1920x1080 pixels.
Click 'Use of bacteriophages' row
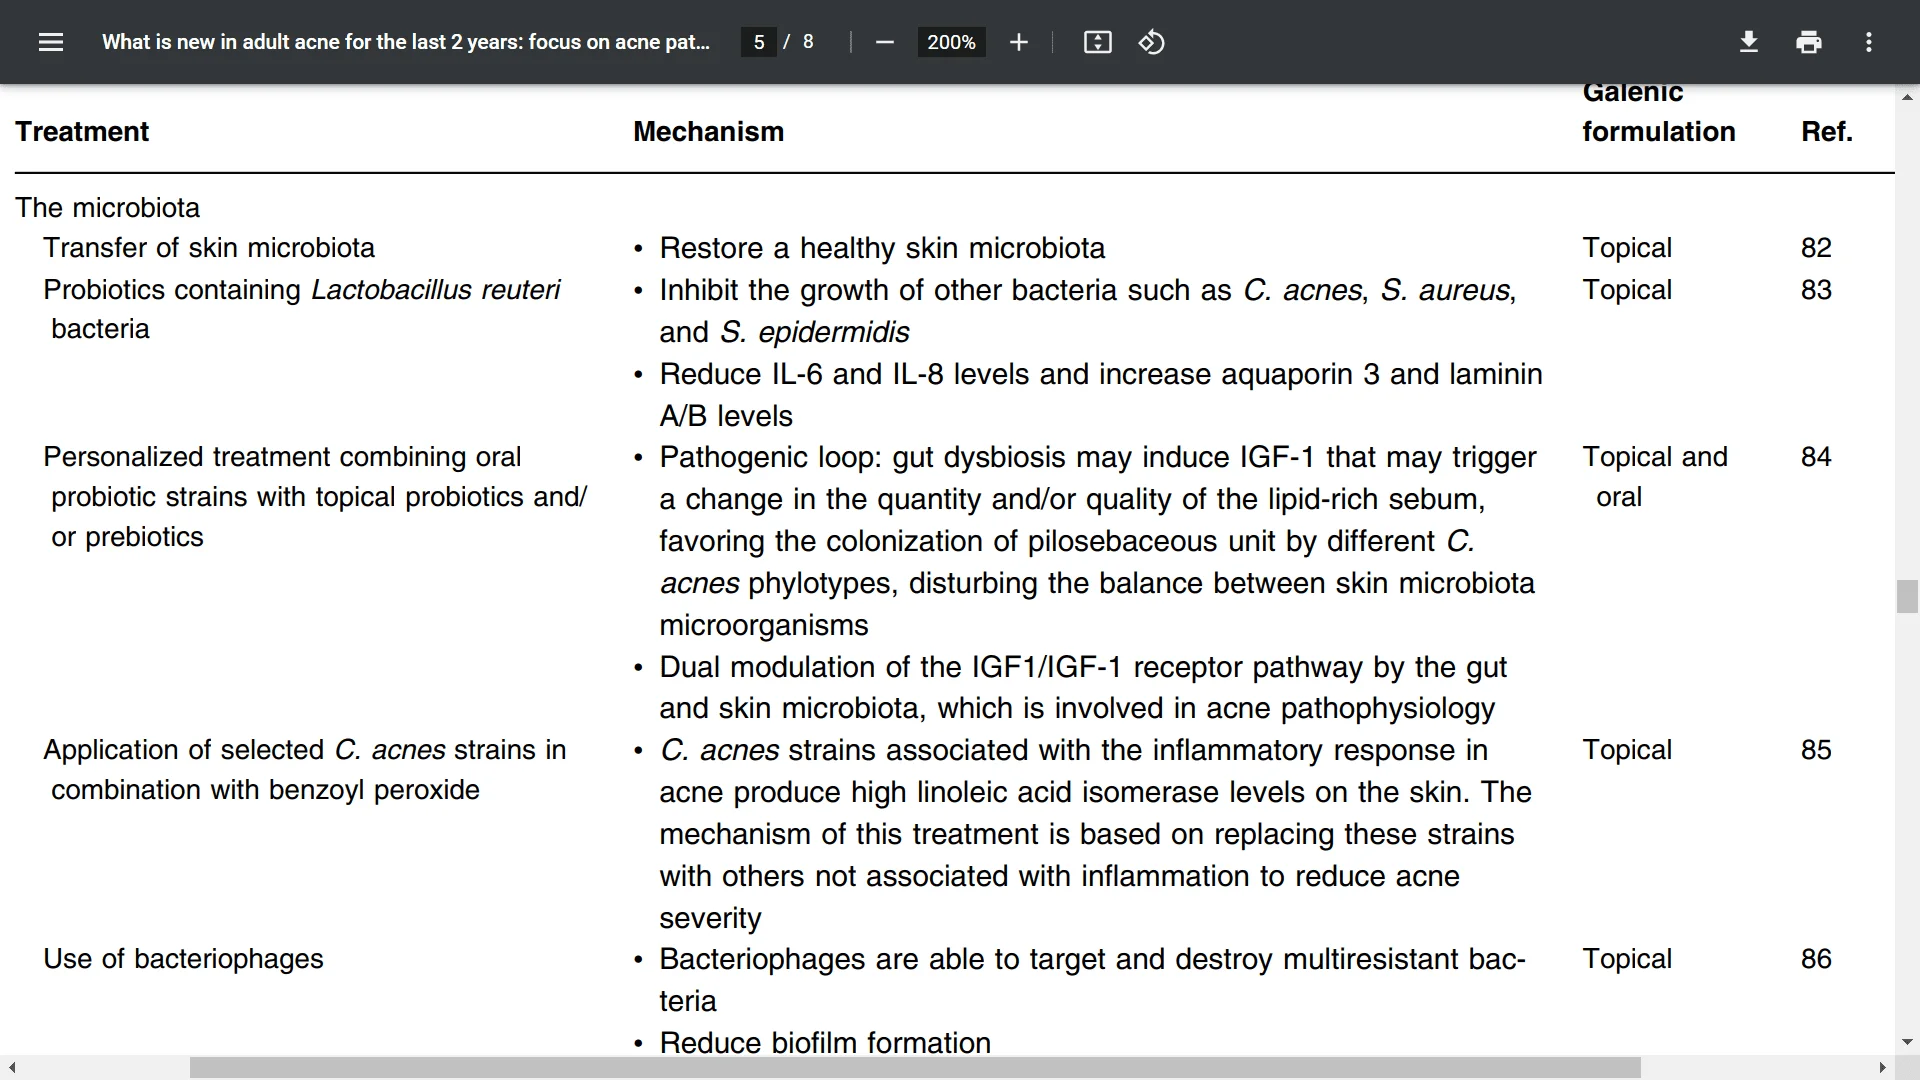(x=183, y=958)
